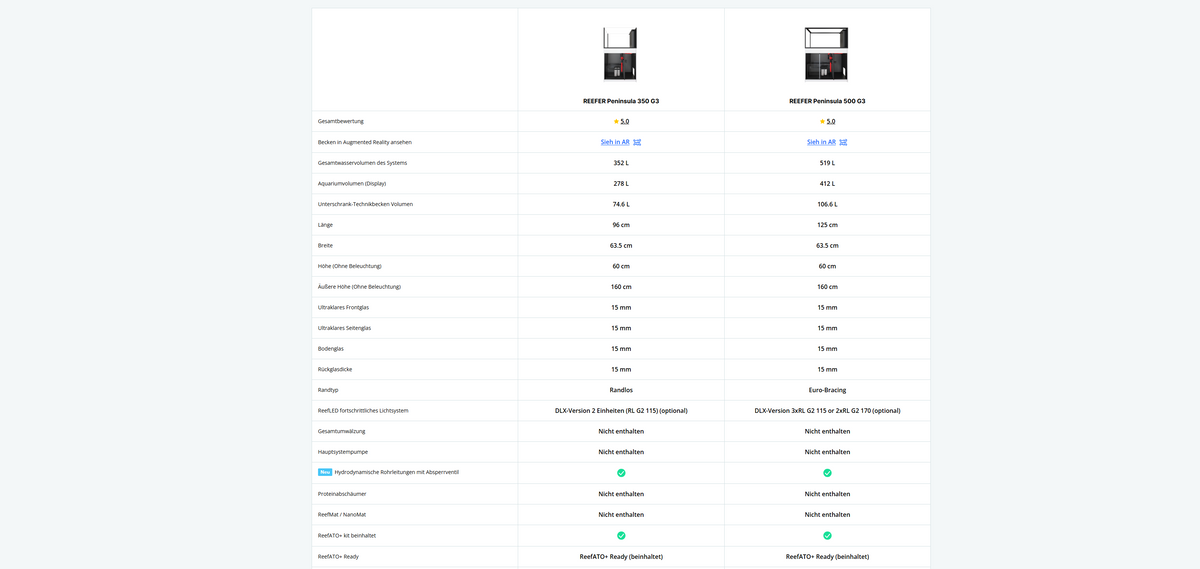Click Nicht enthalten for Gesamtumwälzung on 350 G3
Viewport: 1200px width, 569px height.
click(x=621, y=431)
